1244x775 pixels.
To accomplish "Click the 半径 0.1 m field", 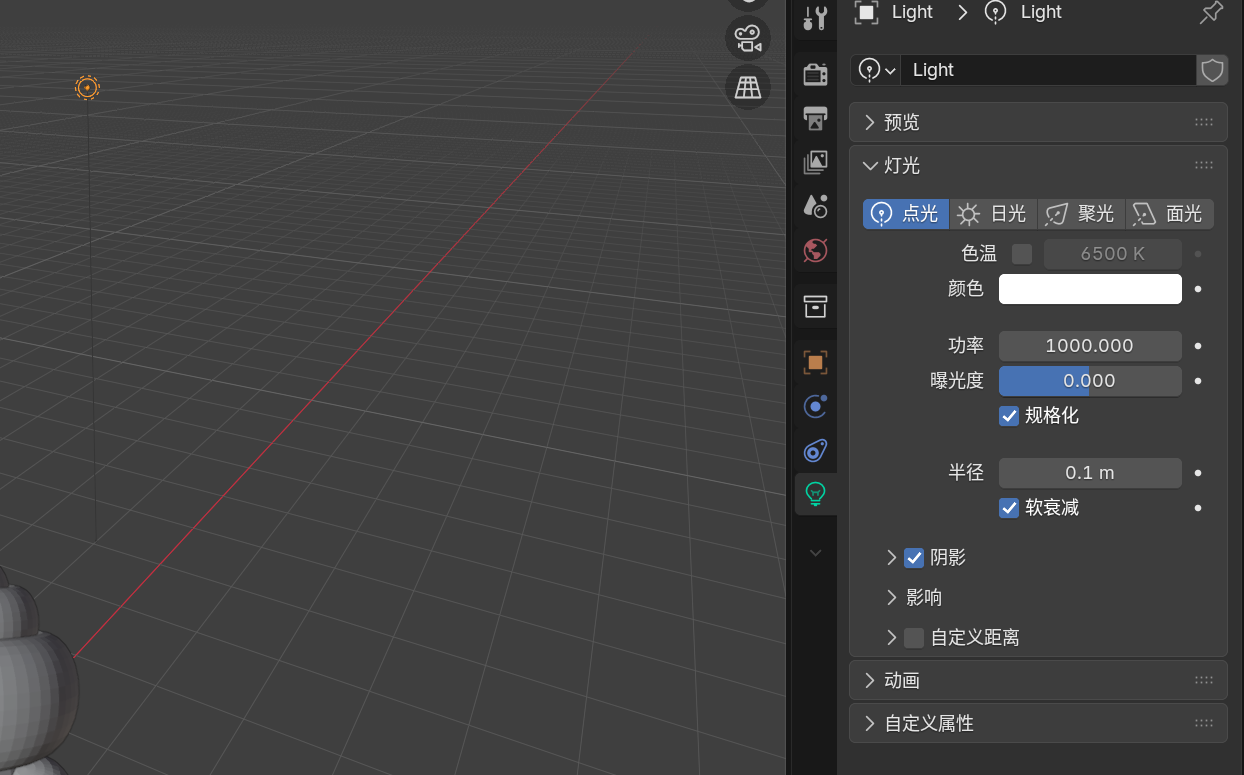I will click(x=1090, y=473).
